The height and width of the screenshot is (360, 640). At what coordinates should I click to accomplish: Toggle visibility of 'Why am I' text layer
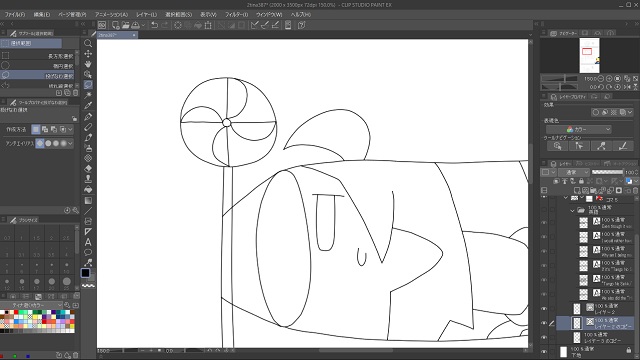(x=544, y=251)
